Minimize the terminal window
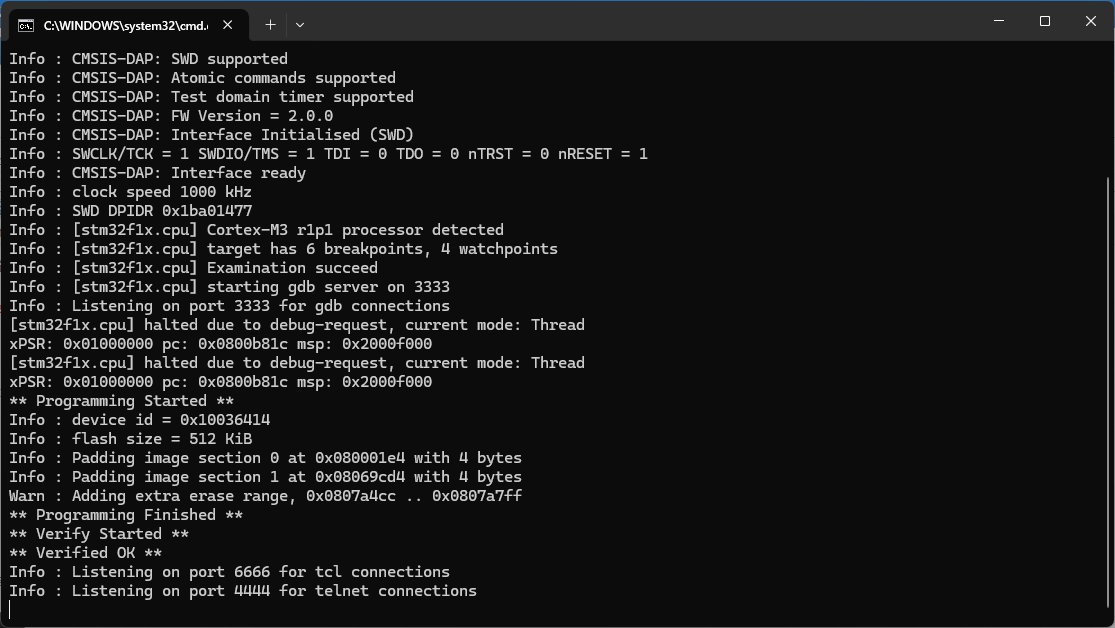Screen dimensions: 1115x628 pyautogui.click(x=998, y=21)
